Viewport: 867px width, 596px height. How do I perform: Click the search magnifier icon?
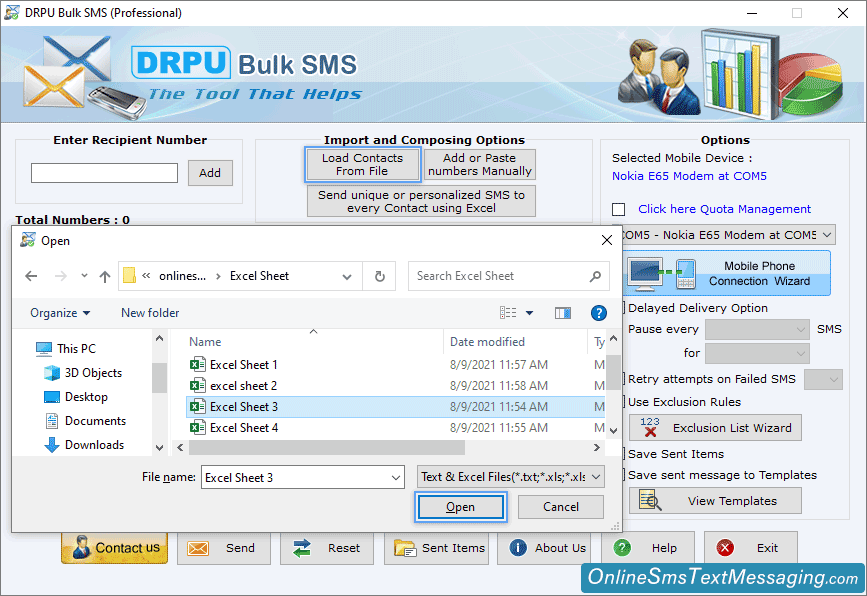pos(595,276)
